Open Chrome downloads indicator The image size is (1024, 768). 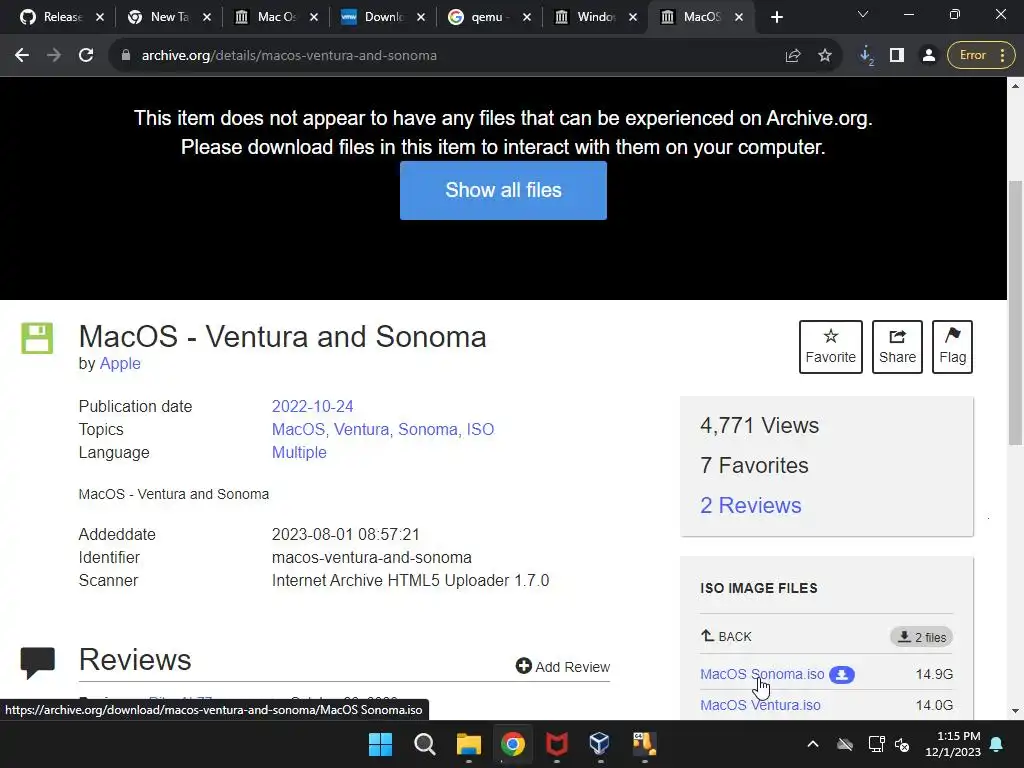pos(866,56)
